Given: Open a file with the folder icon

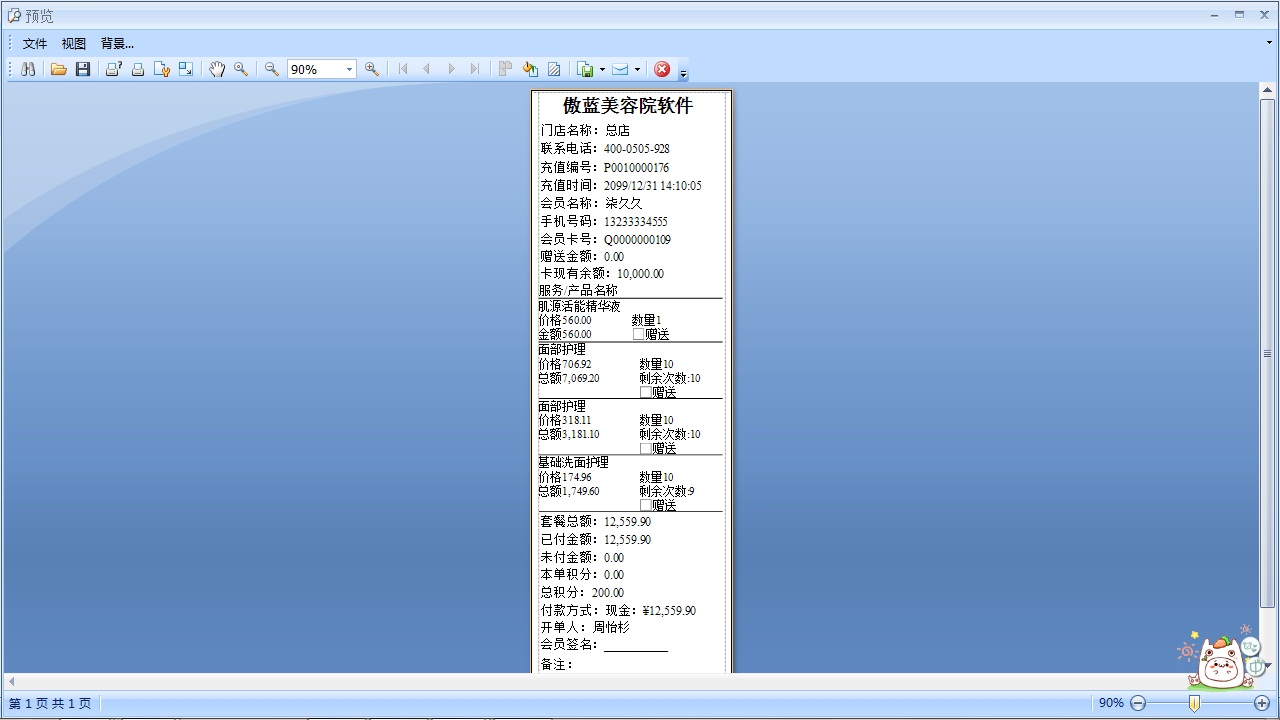Looking at the screenshot, I should (x=59, y=69).
